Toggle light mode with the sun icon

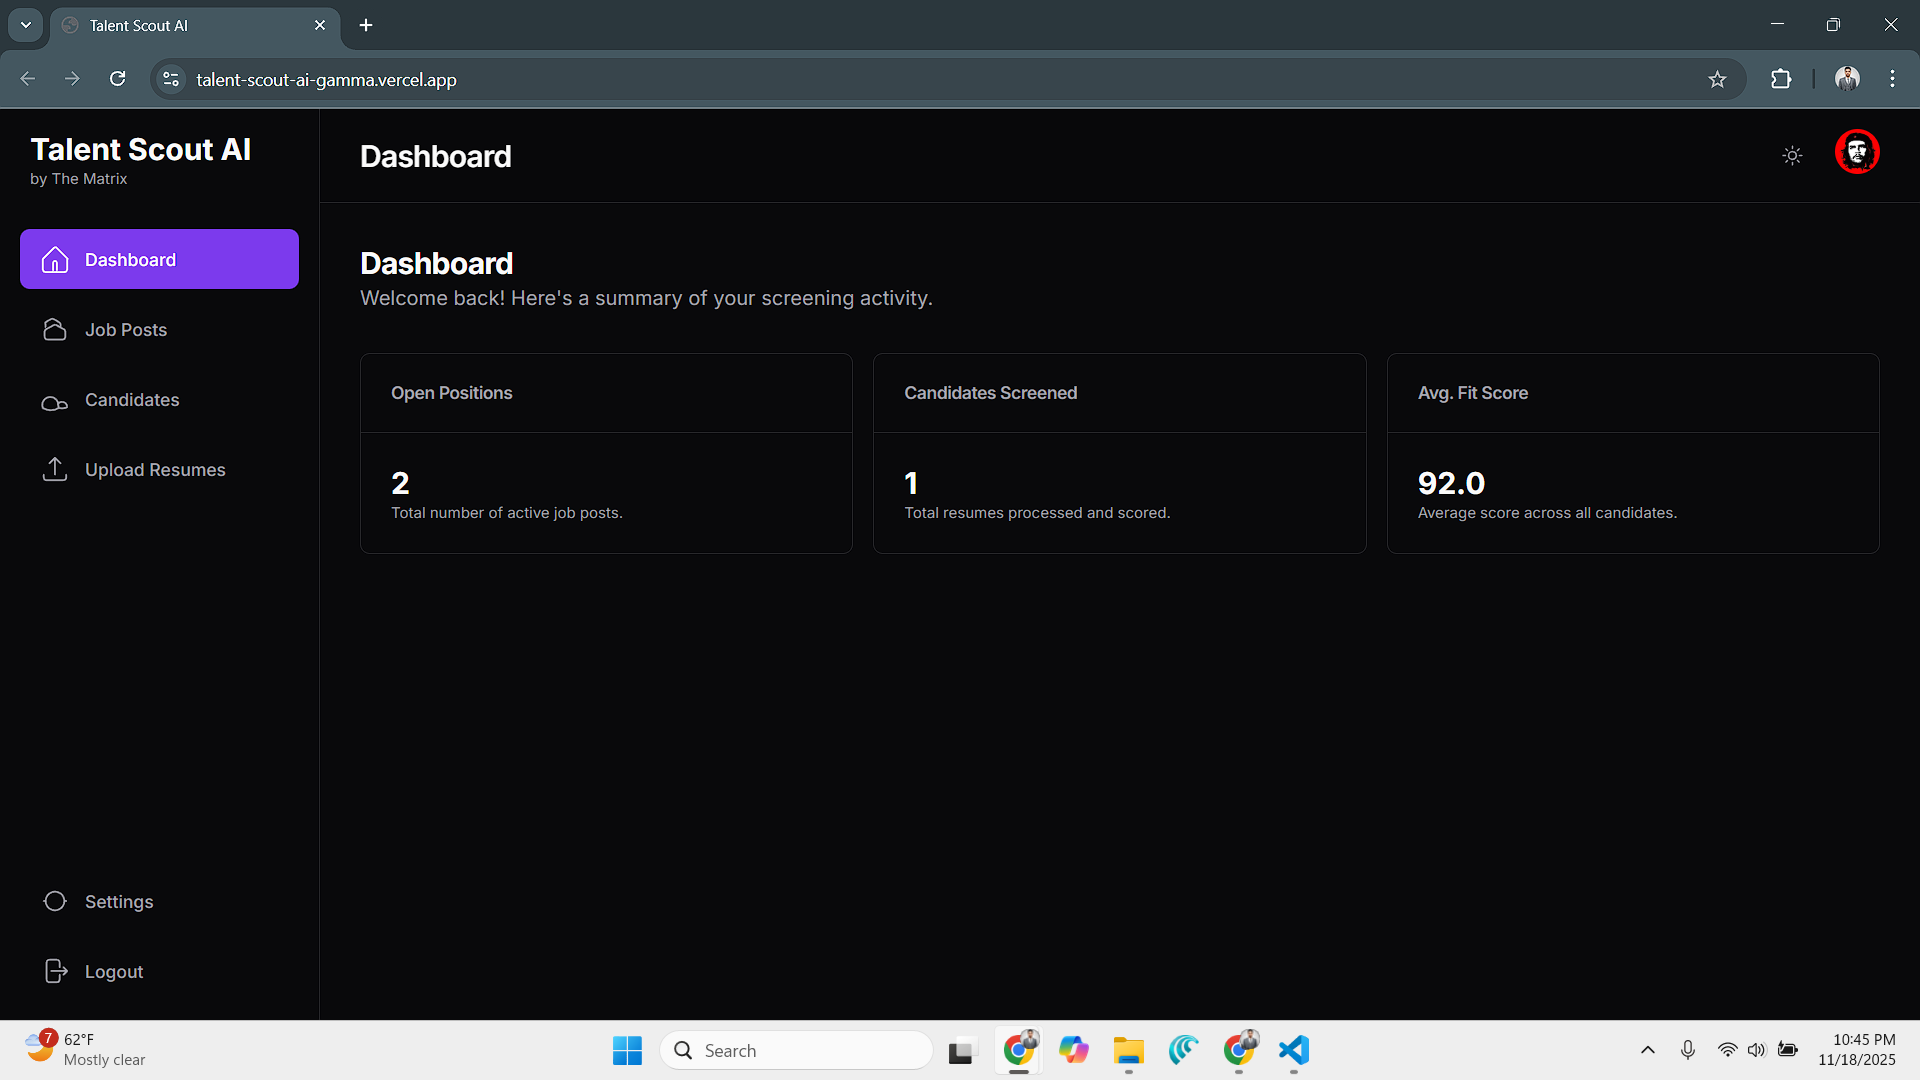1792,155
